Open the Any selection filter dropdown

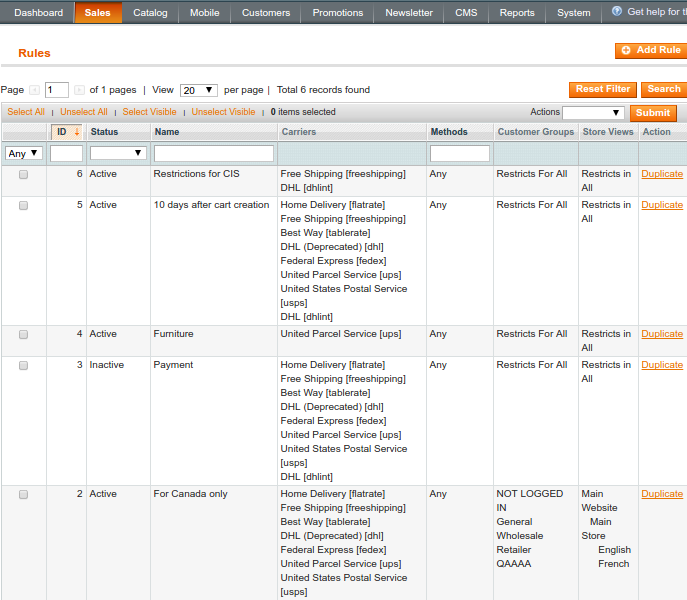[24, 153]
